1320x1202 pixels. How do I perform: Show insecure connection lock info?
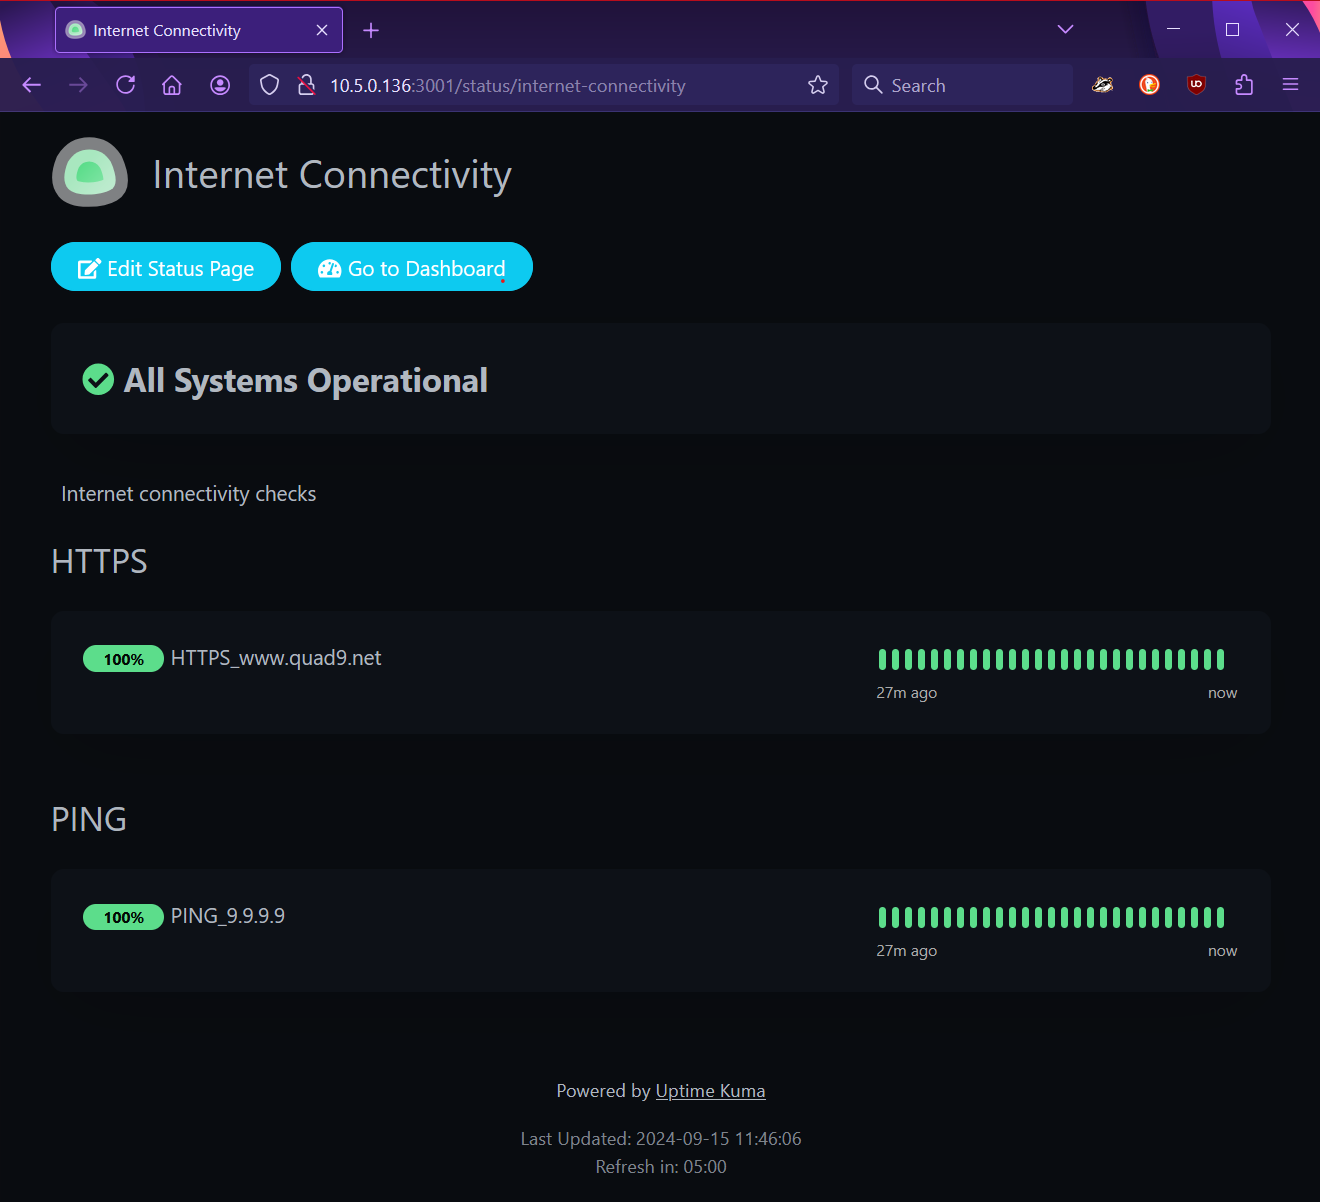307,85
